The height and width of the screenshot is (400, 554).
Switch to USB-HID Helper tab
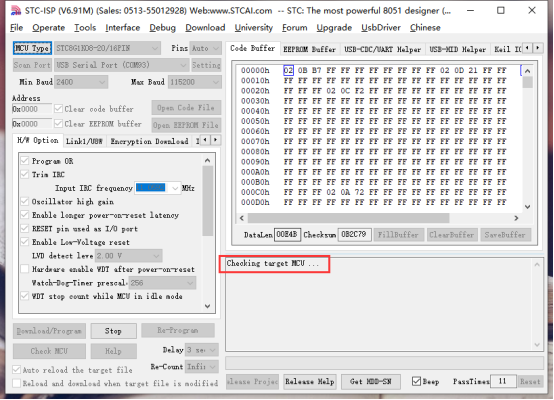click(x=458, y=49)
